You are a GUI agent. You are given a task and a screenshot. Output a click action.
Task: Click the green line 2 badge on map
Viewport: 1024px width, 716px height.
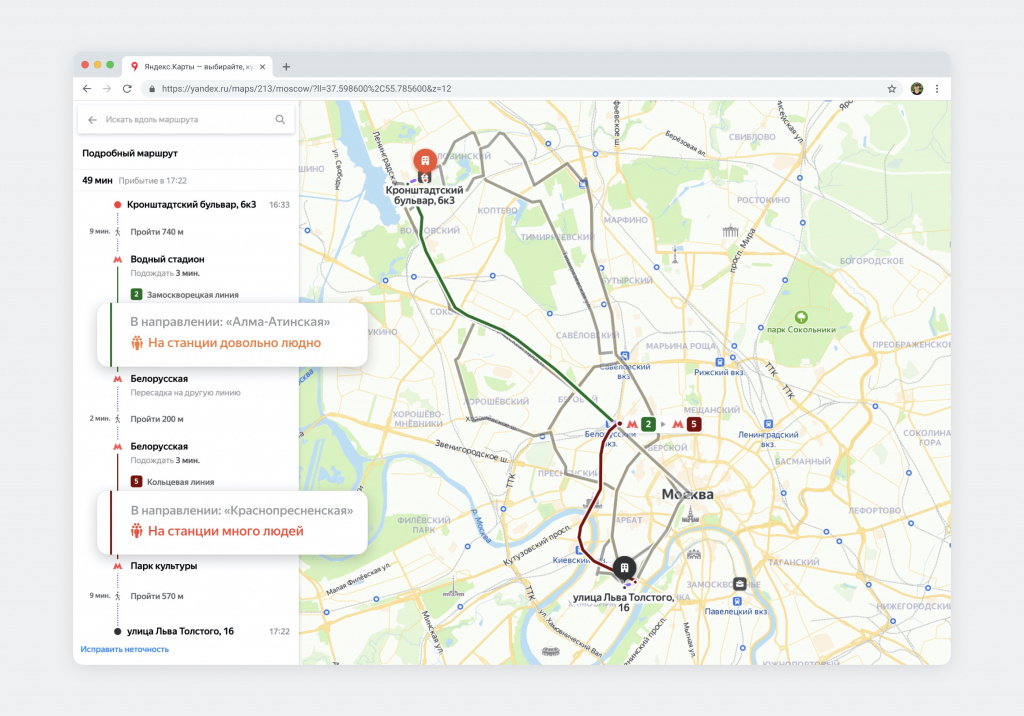tap(648, 424)
